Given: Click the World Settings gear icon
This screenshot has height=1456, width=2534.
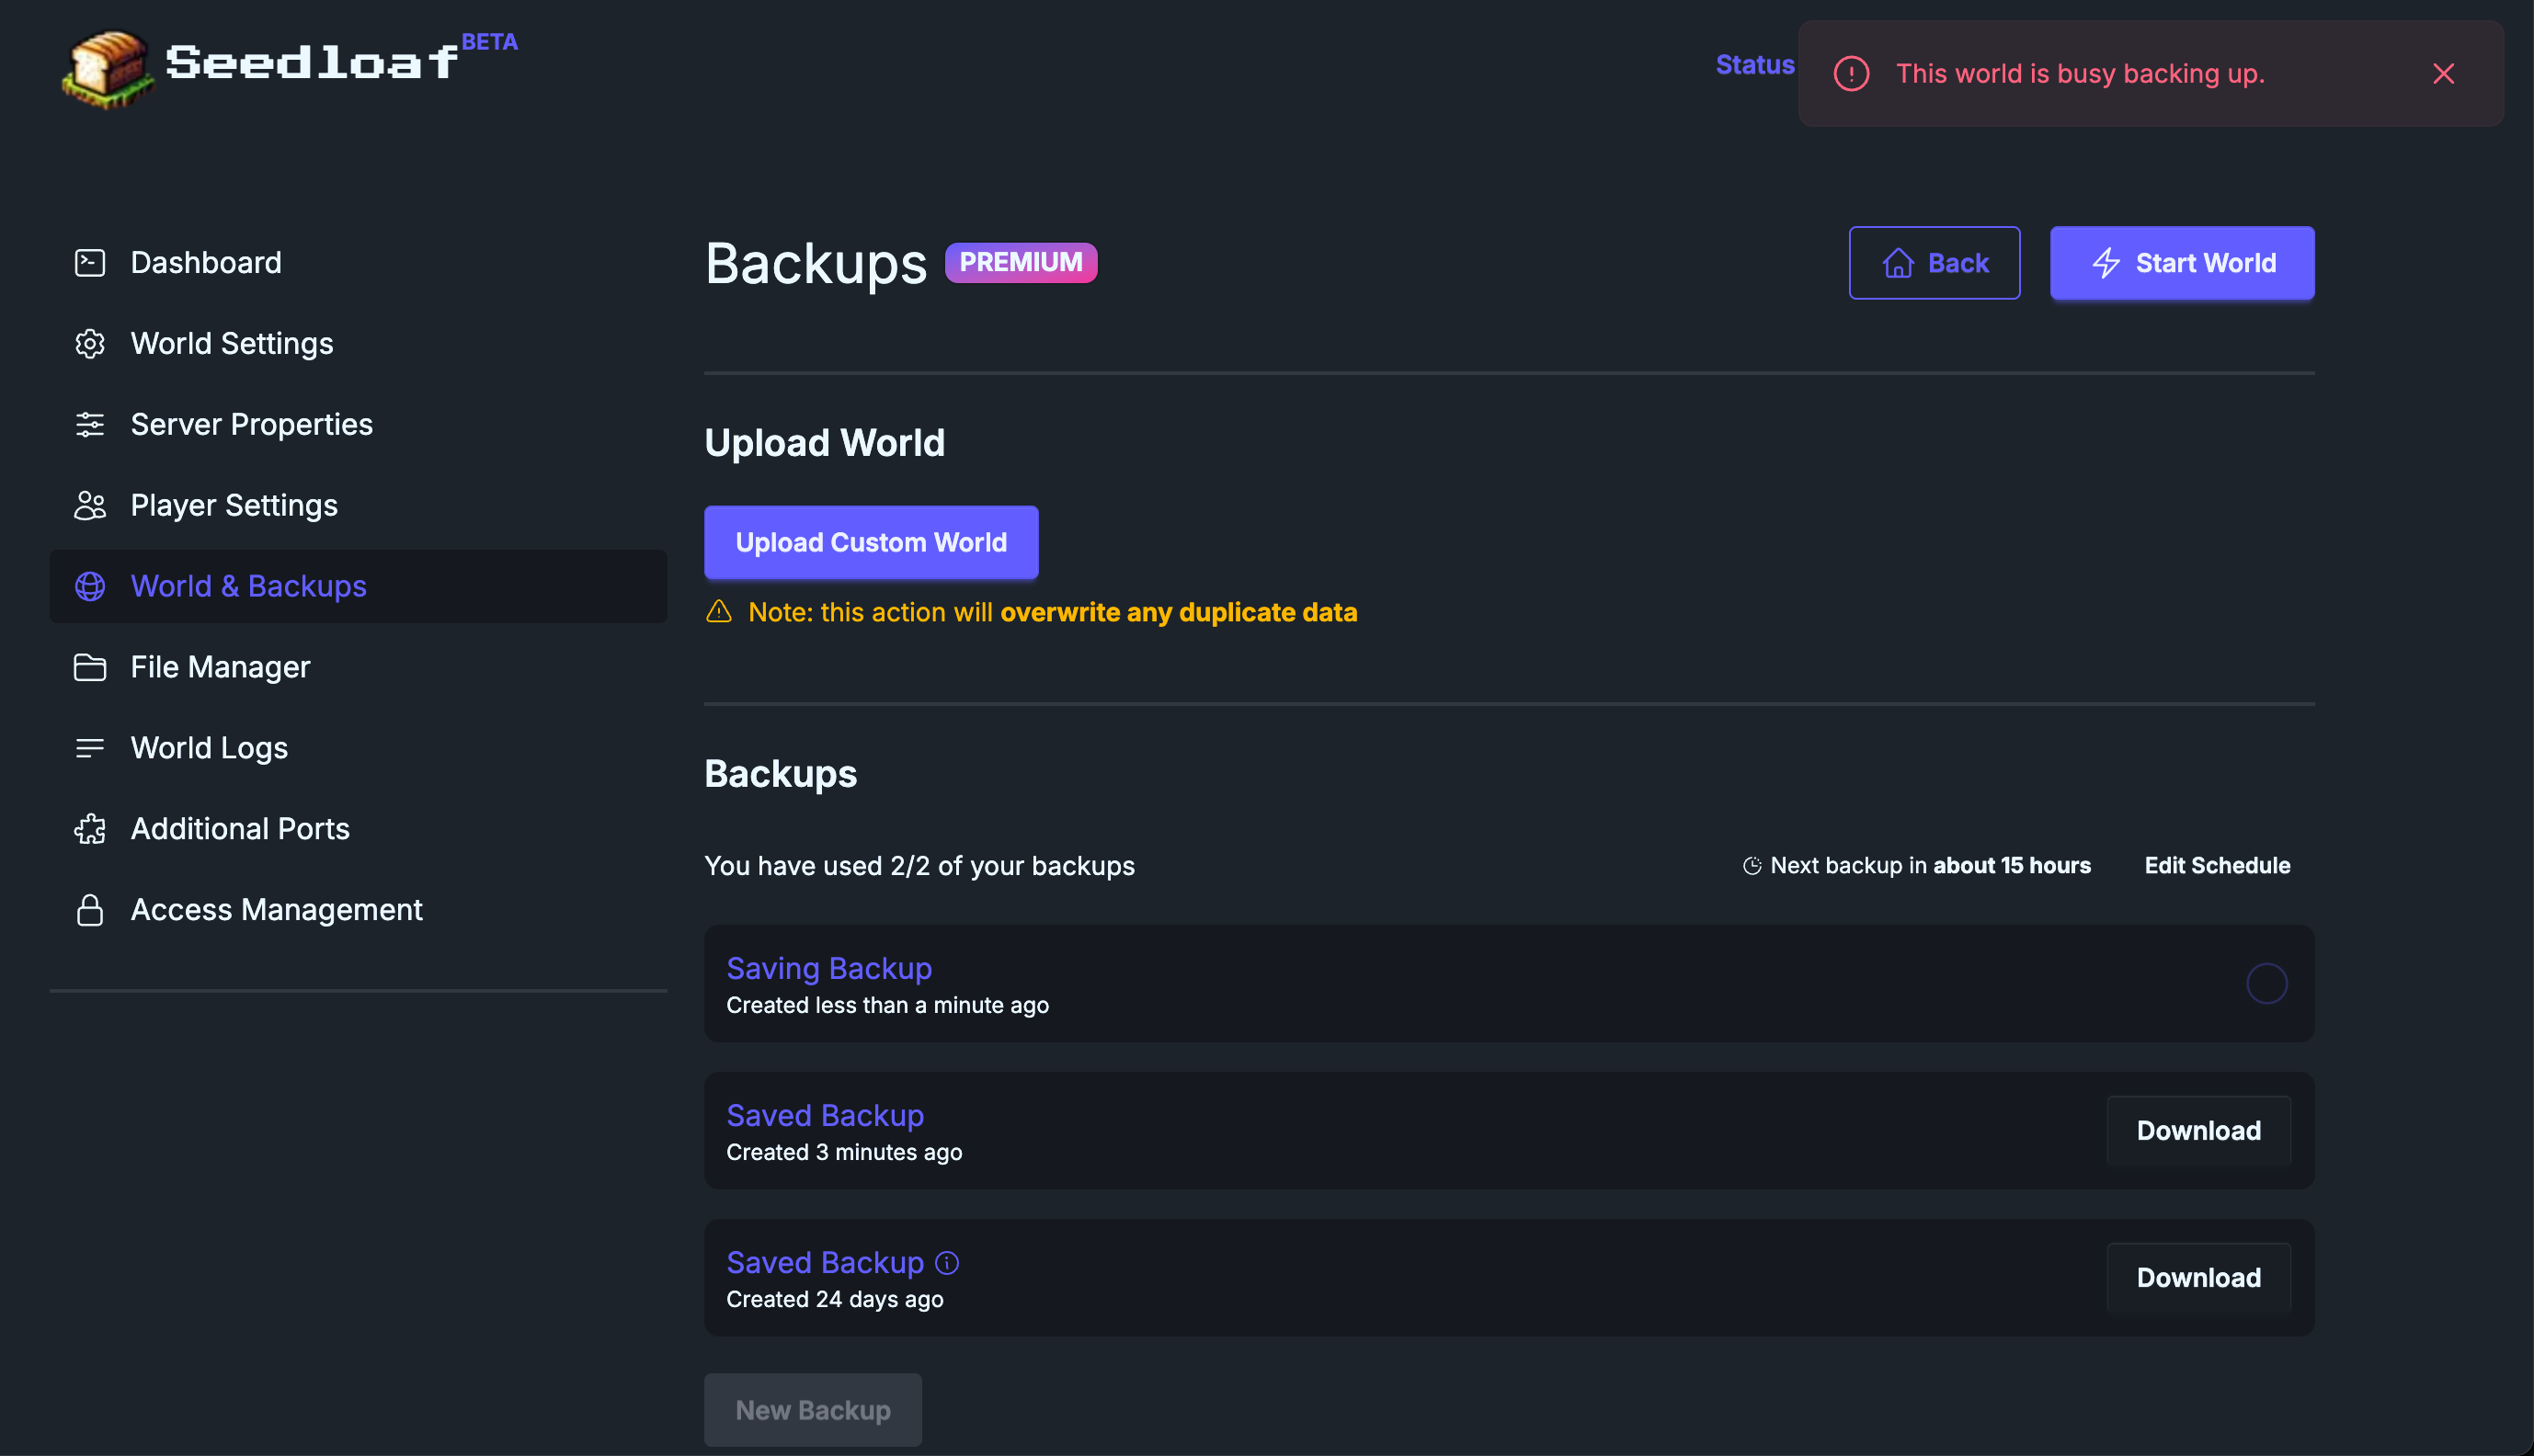Looking at the screenshot, I should click(x=90, y=344).
